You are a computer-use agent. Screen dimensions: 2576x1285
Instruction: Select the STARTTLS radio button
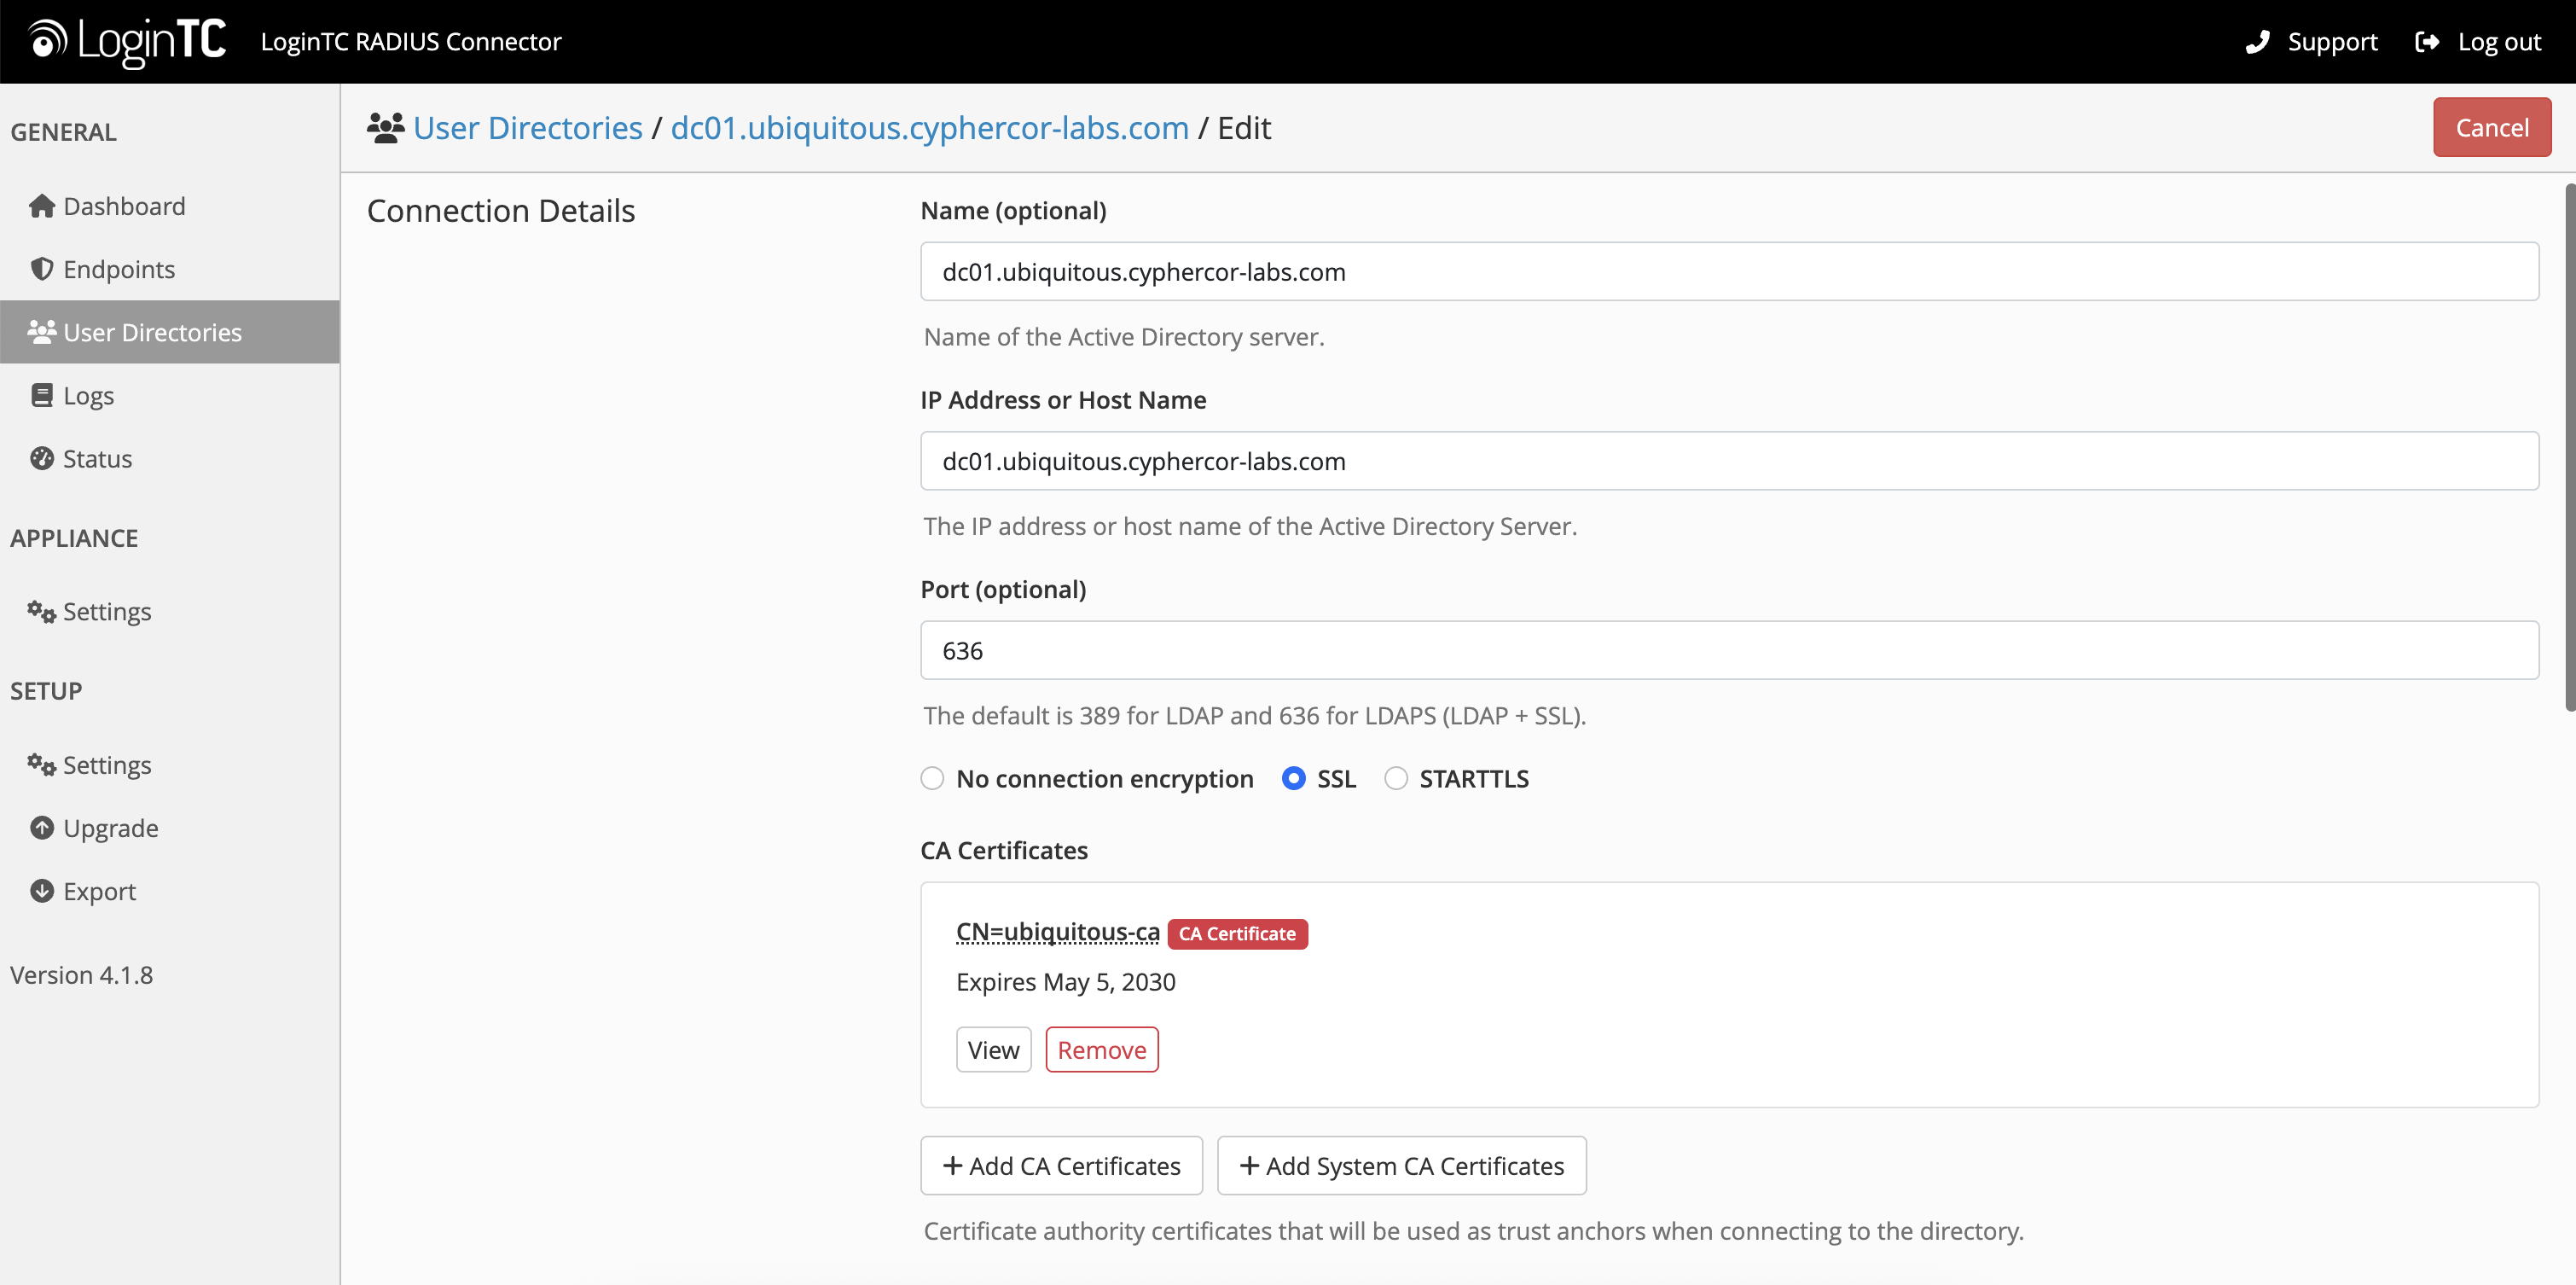1396,778
